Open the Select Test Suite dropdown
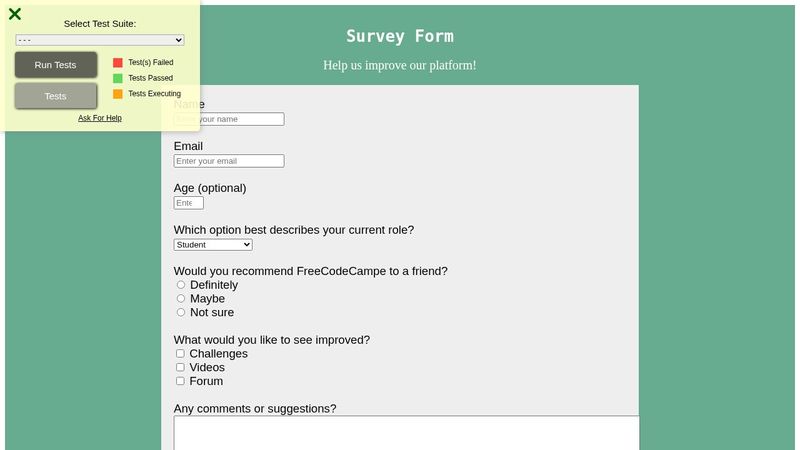800x450 pixels. point(100,40)
